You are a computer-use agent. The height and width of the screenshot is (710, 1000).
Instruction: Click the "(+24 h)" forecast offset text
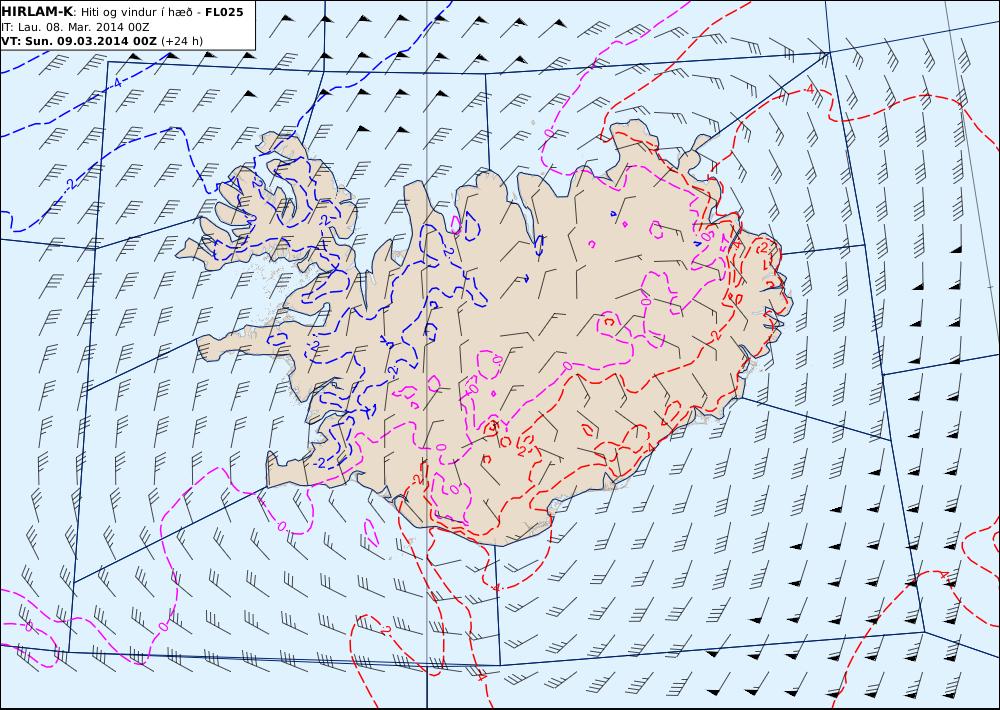point(182,41)
